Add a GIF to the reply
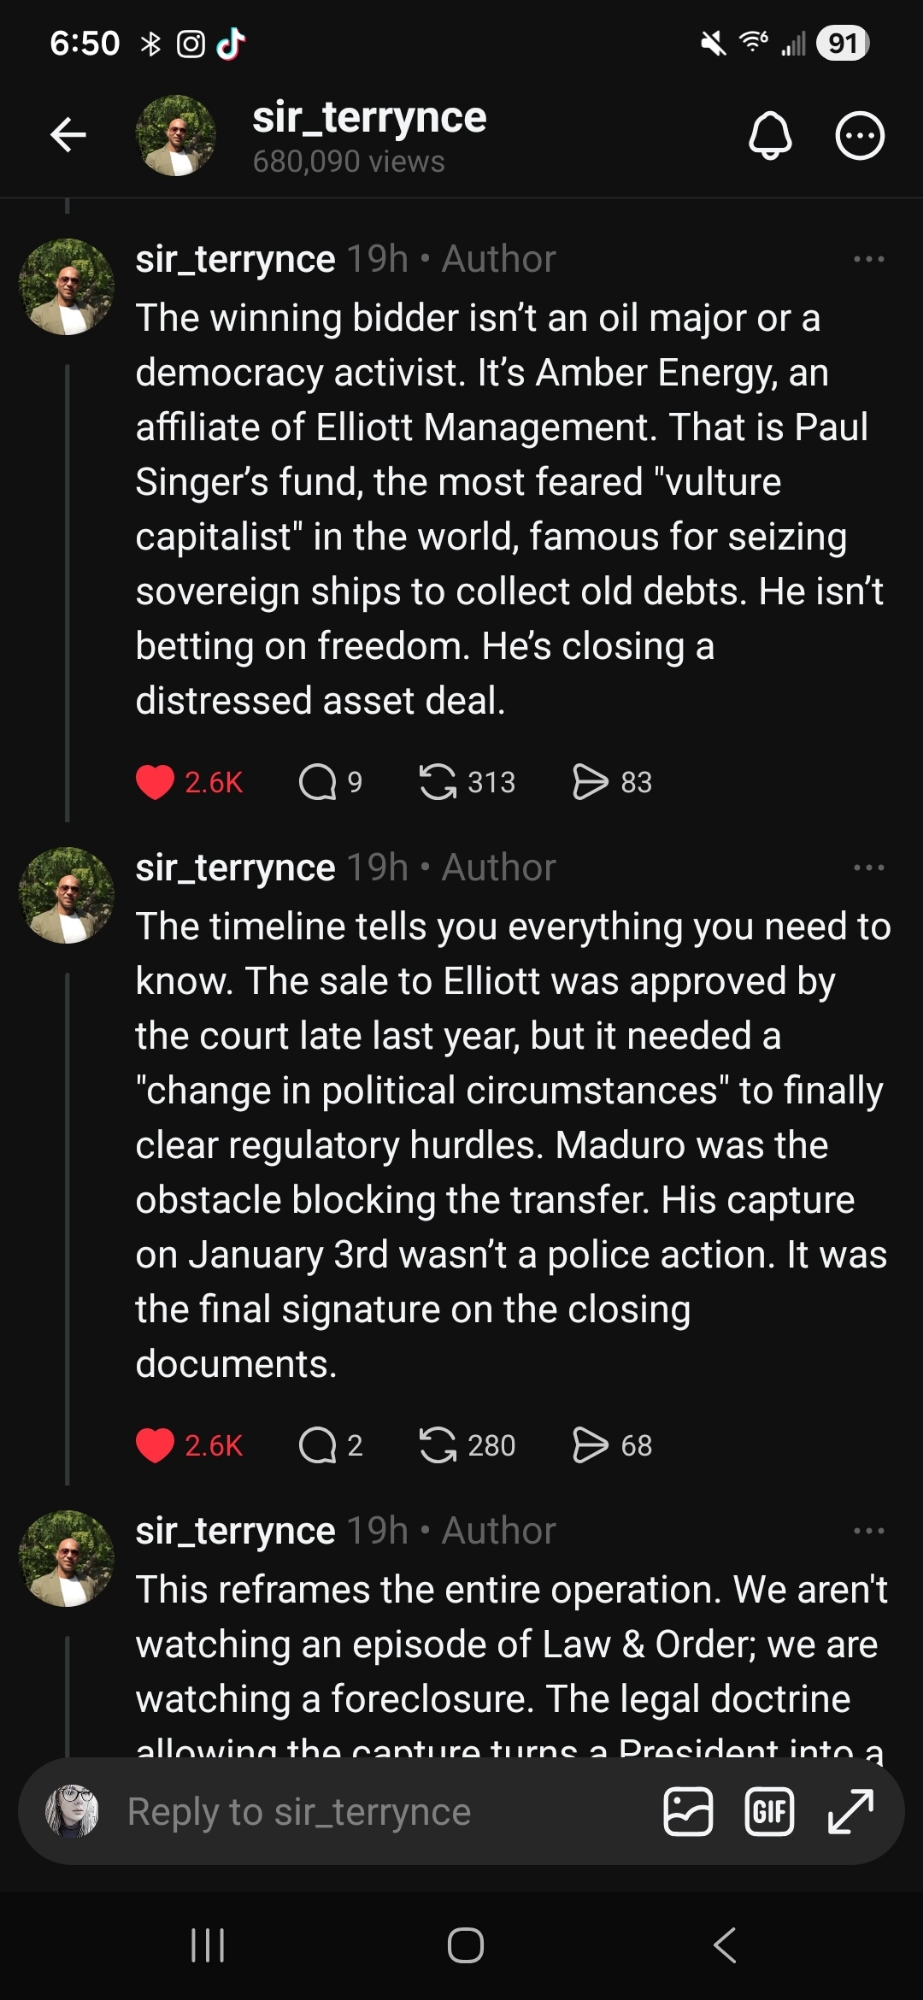923x2000 pixels. click(769, 1812)
